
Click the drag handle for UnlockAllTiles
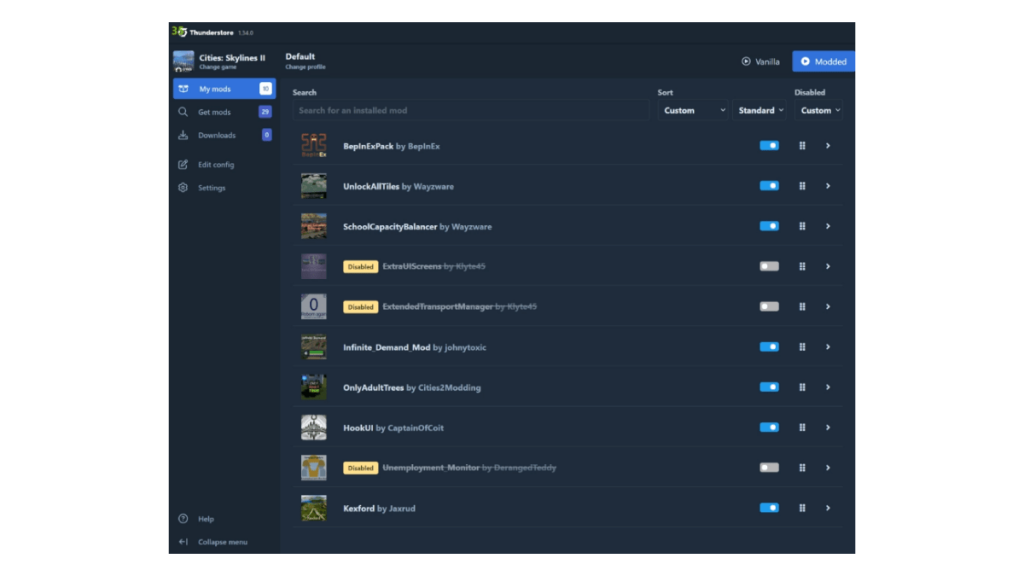click(802, 186)
